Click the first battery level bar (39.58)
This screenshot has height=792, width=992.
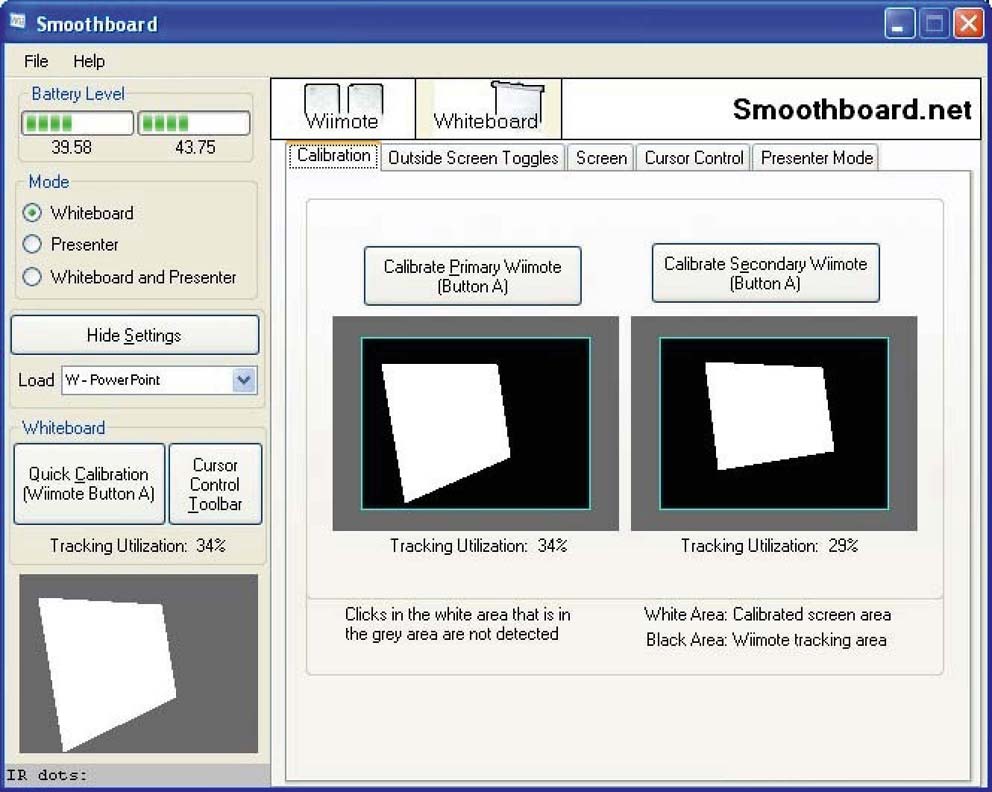point(78,123)
